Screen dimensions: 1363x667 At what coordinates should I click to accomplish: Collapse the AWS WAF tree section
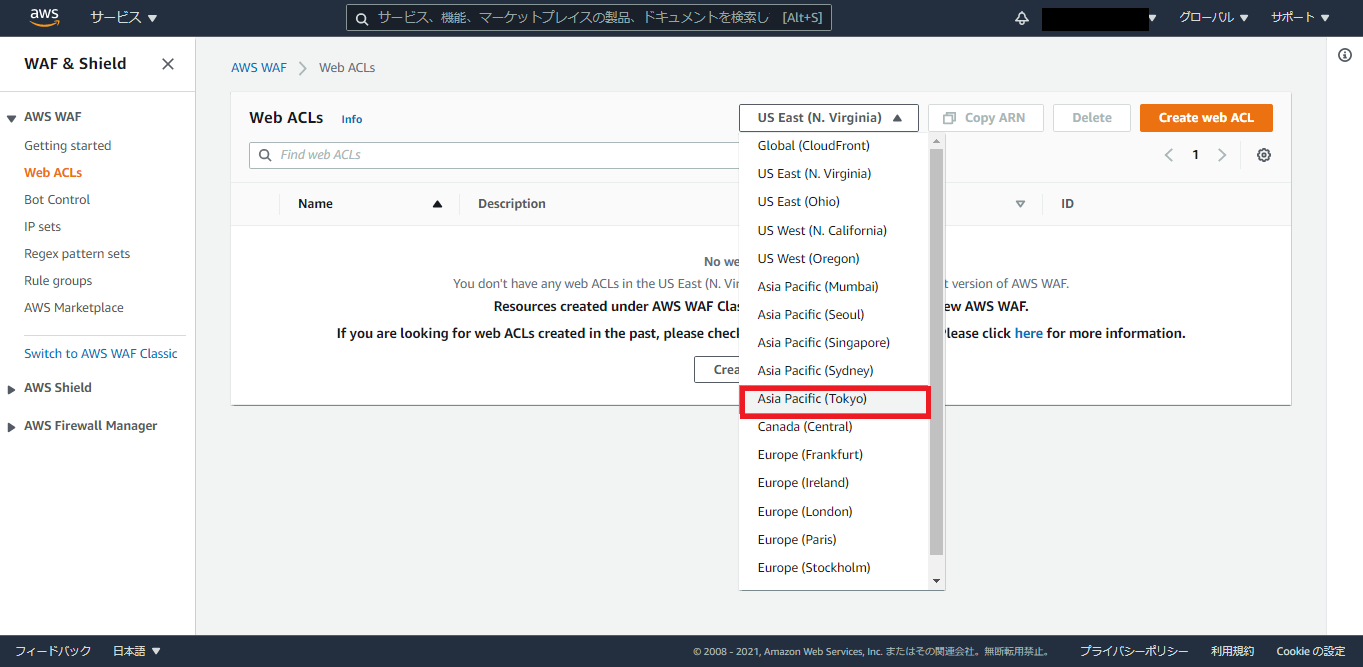tap(11, 118)
